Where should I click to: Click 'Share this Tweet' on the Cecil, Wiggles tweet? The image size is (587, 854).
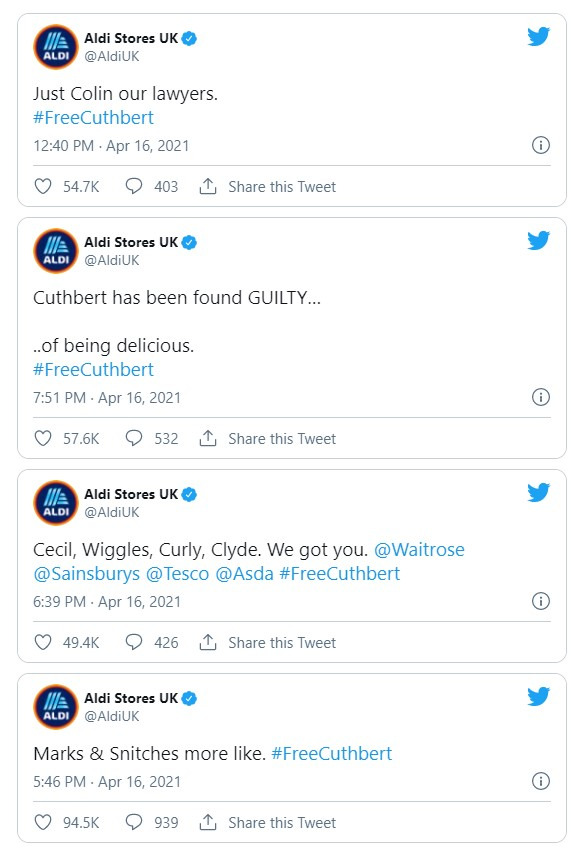(x=282, y=643)
